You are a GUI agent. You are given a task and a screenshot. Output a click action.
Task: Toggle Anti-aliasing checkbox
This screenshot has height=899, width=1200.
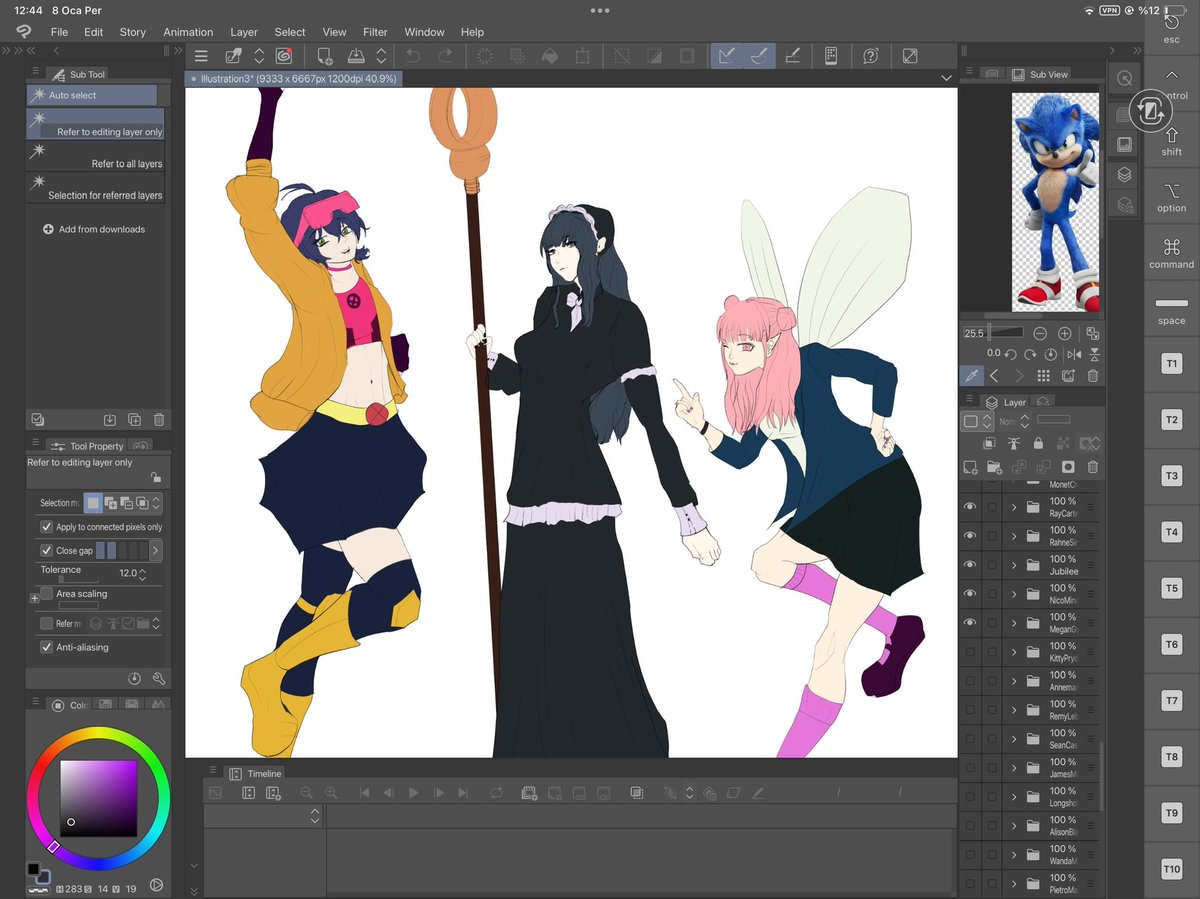[46, 647]
